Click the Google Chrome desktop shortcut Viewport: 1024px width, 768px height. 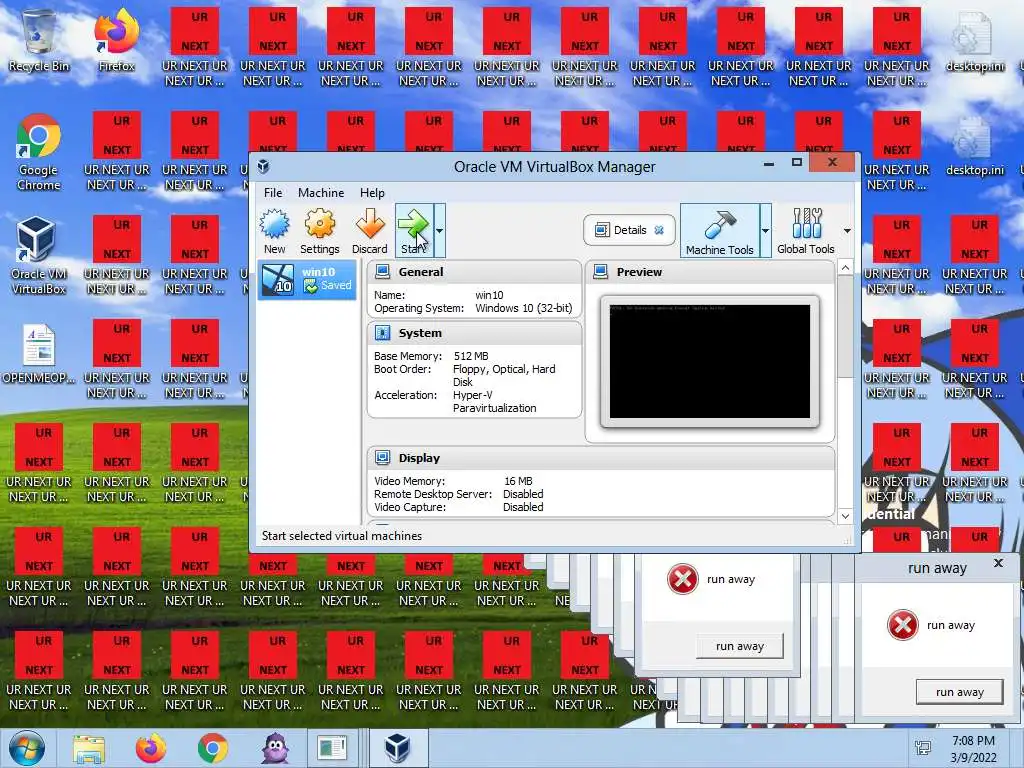click(x=39, y=152)
